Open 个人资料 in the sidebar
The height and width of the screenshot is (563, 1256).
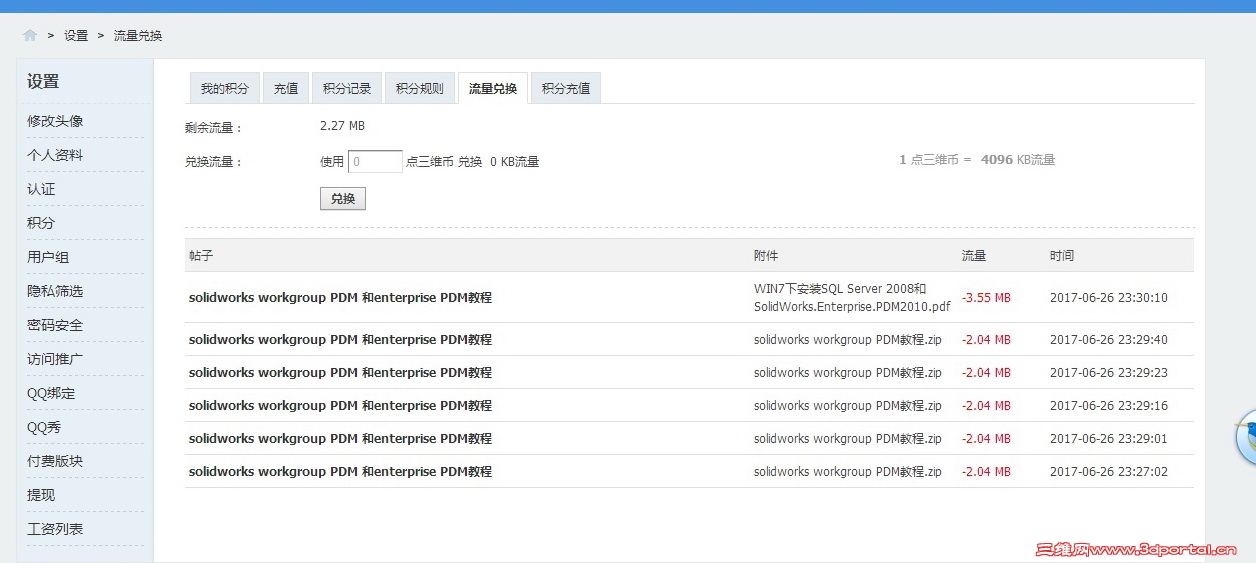point(55,155)
